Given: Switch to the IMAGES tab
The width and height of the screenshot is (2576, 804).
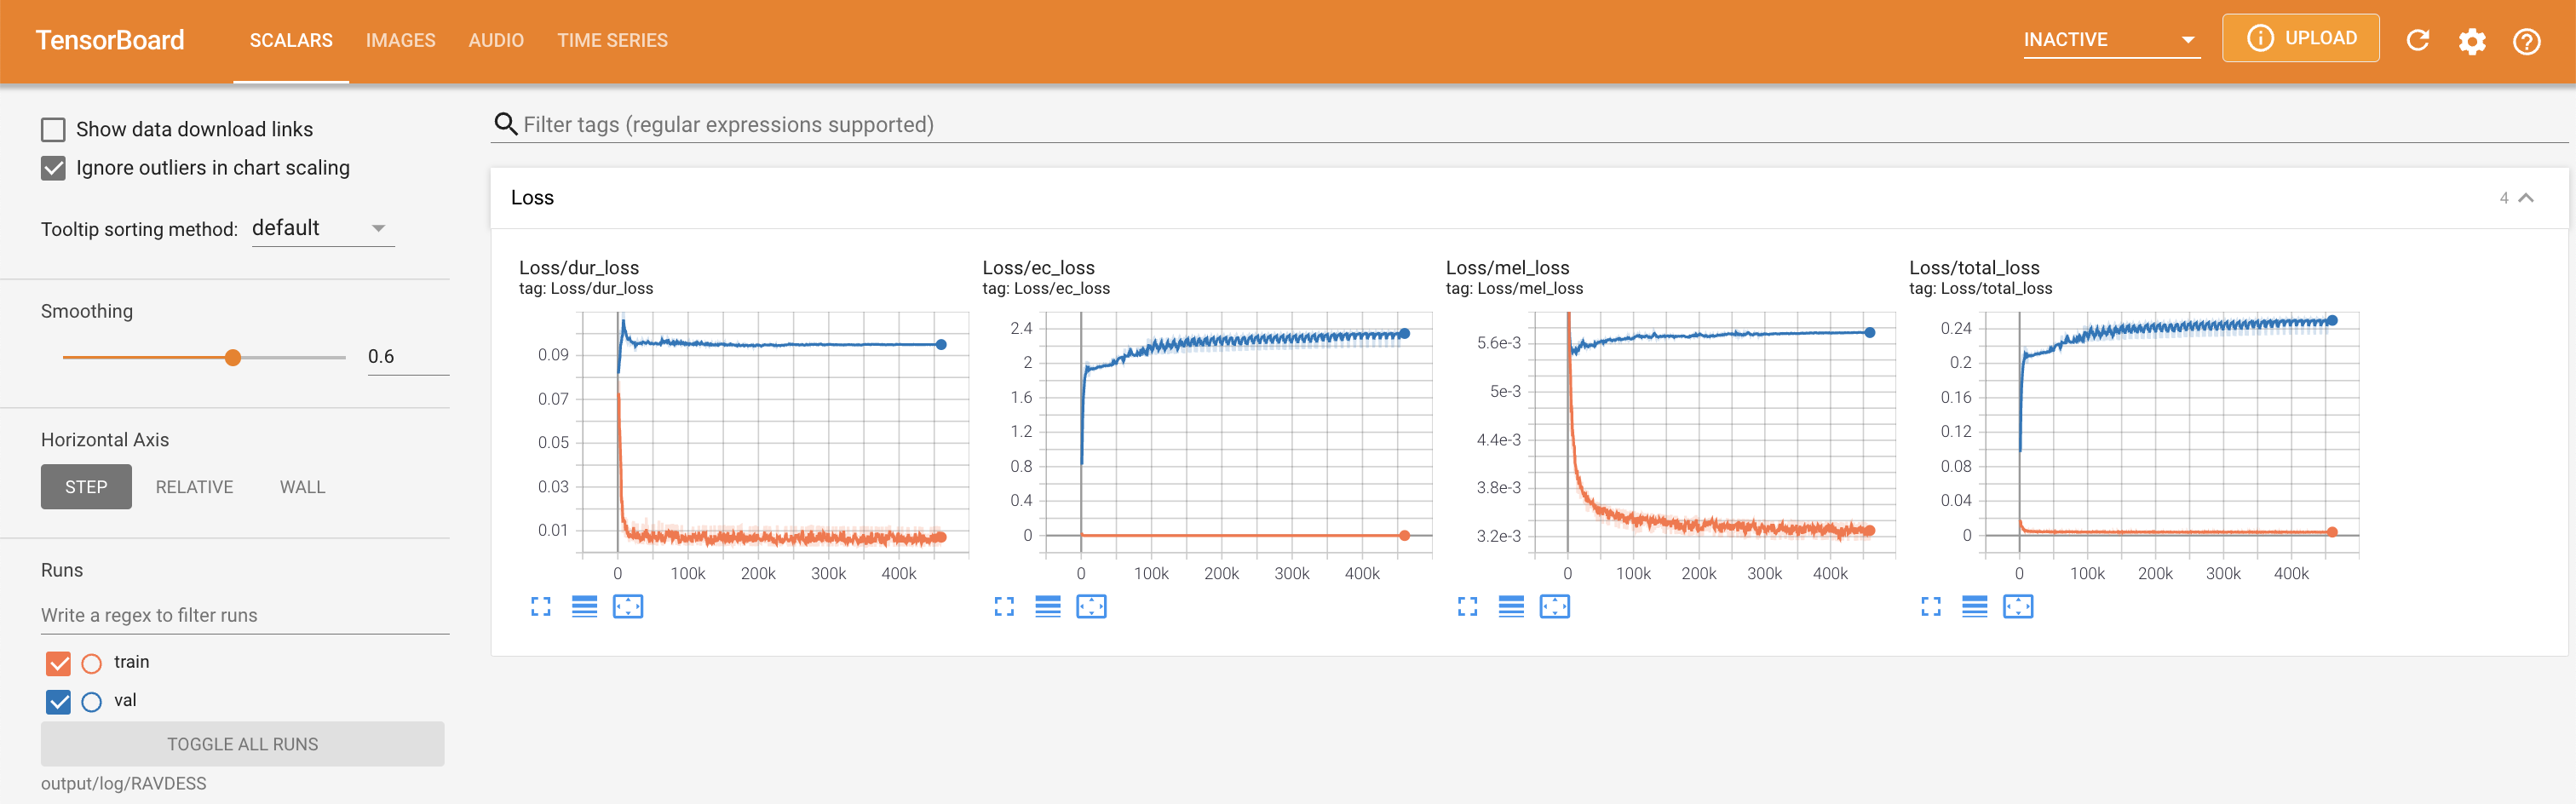Looking at the screenshot, I should point(400,41).
